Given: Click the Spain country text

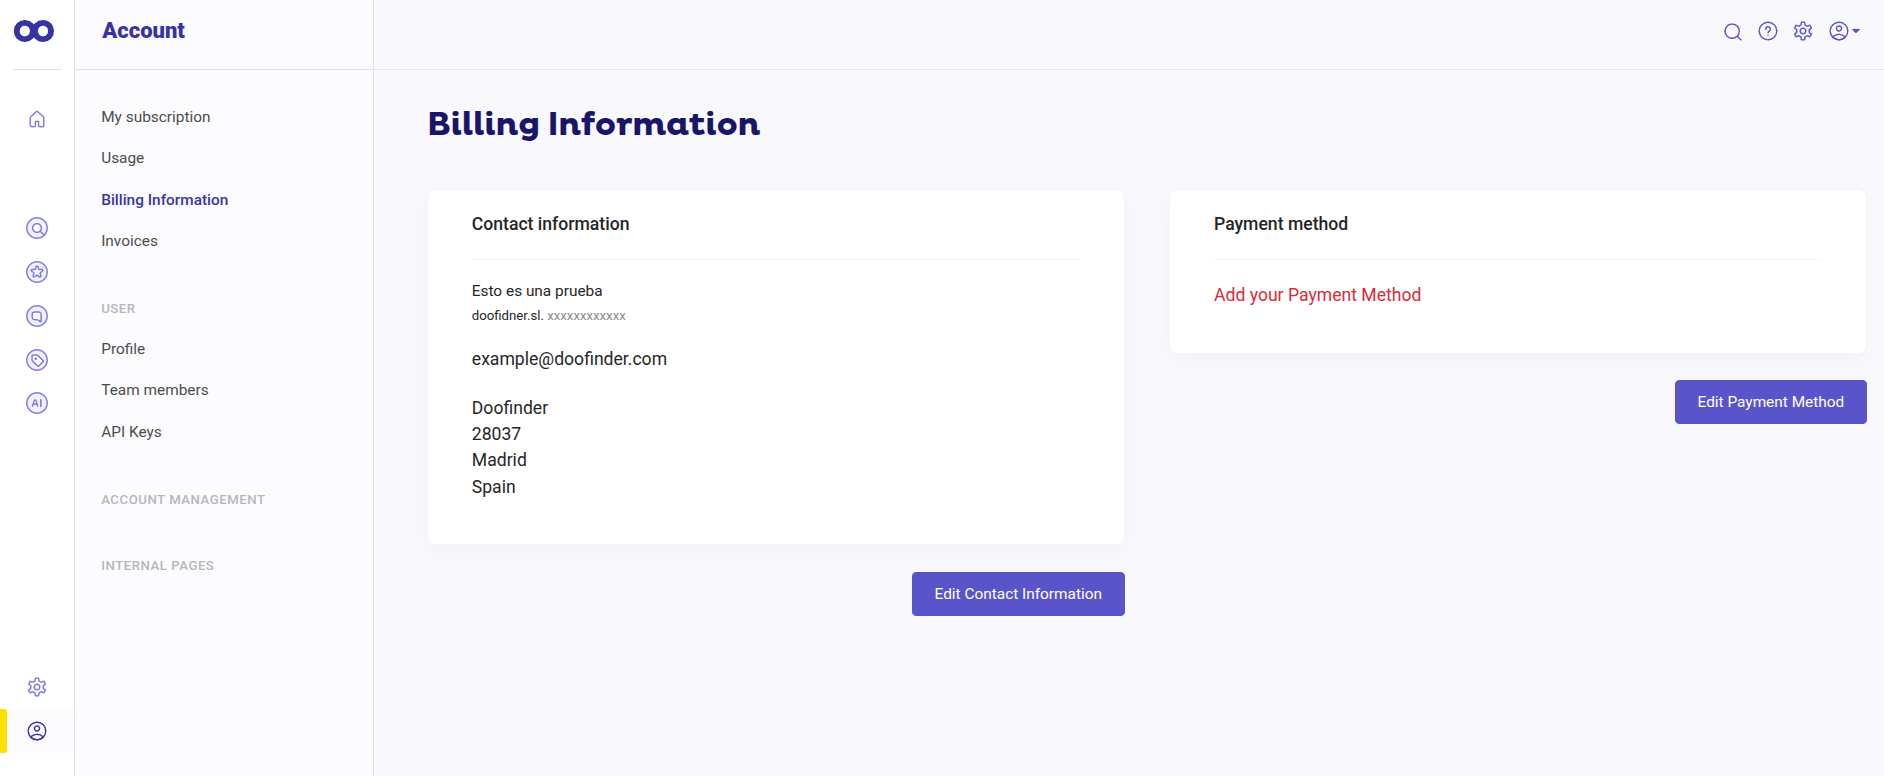Looking at the screenshot, I should pyautogui.click(x=494, y=487).
